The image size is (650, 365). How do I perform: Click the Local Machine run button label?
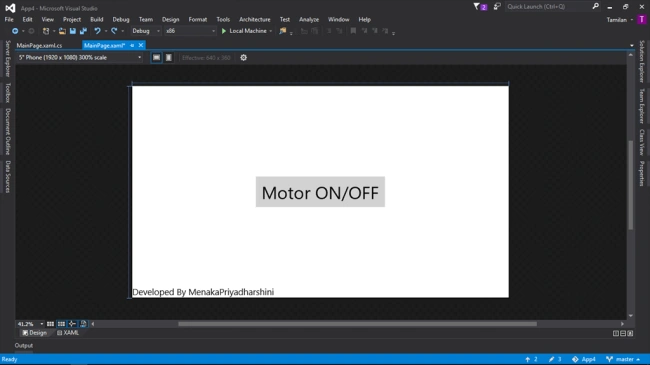tap(248, 31)
